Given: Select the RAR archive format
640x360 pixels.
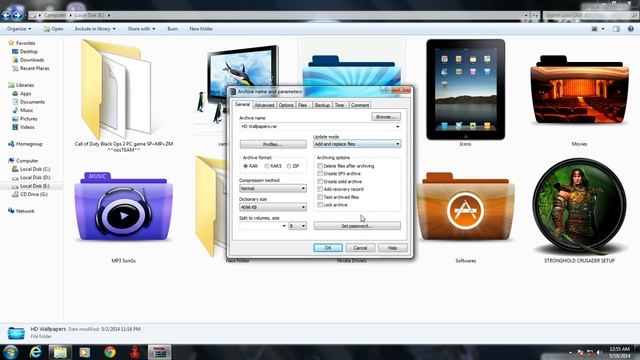Looking at the screenshot, I should [246, 166].
